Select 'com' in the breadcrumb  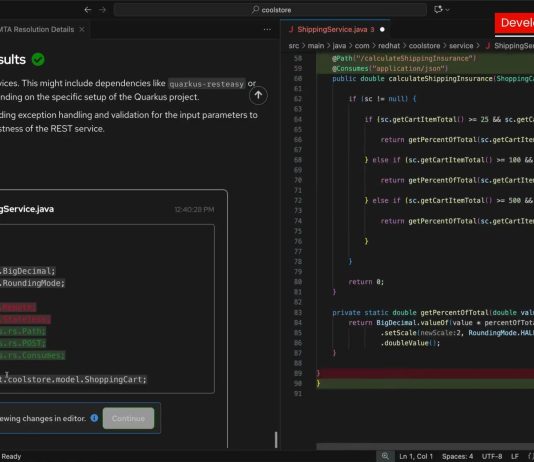(x=362, y=46)
